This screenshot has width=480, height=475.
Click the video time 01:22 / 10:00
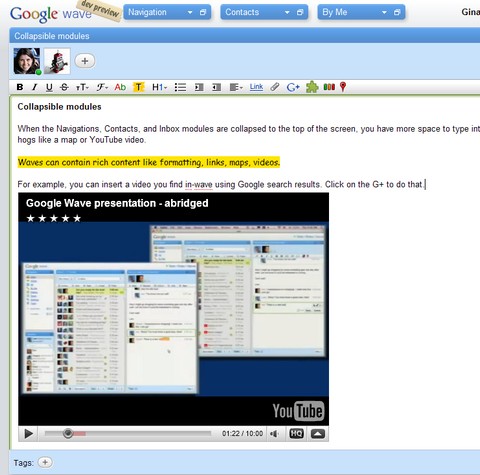tap(242, 434)
